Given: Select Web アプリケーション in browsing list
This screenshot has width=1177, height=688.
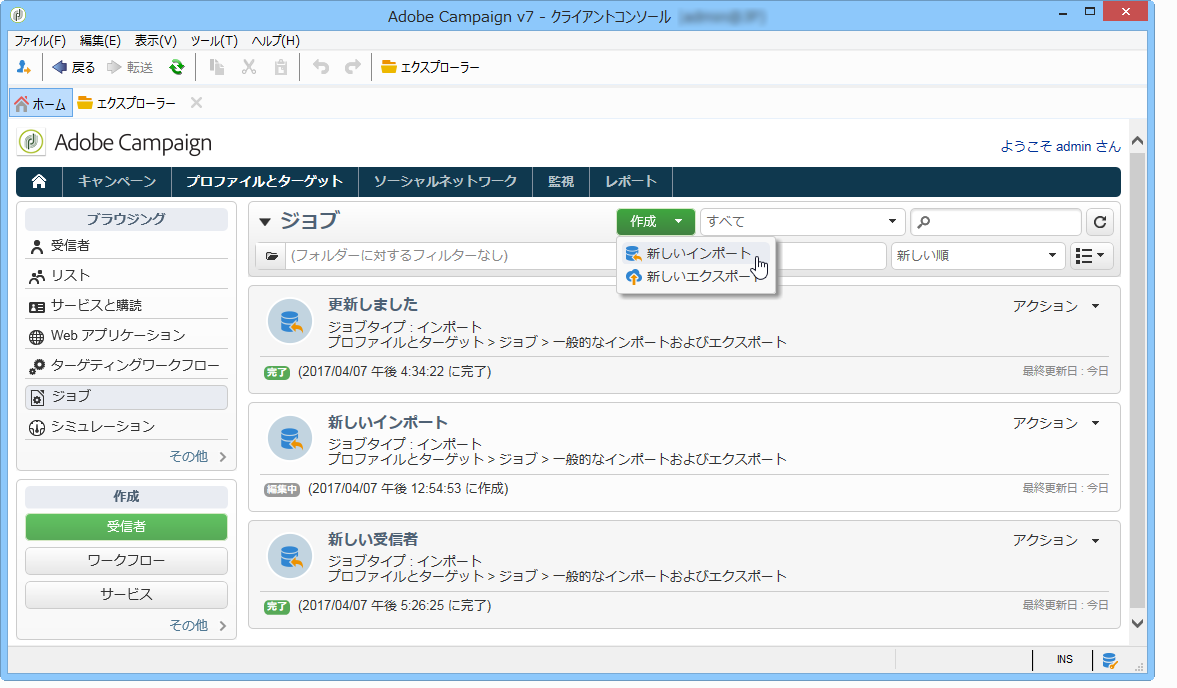Looking at the screenshot, I should [x=126, y=336].
